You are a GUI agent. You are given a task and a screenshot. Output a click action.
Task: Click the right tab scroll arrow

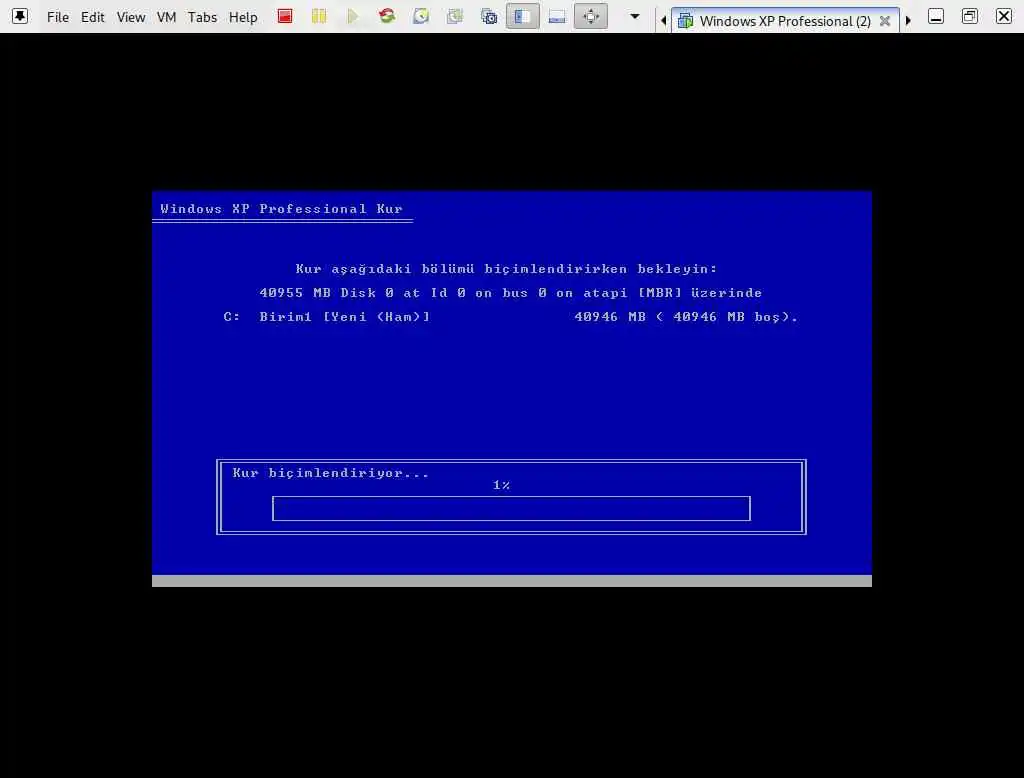(x=908, y=20)
